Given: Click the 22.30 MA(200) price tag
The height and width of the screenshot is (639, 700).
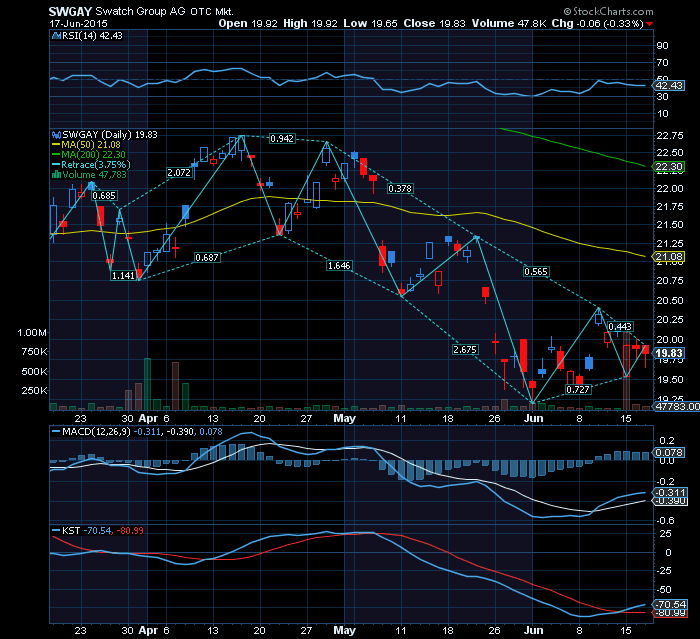Looking at the screenshot, I should coord(669,167).
